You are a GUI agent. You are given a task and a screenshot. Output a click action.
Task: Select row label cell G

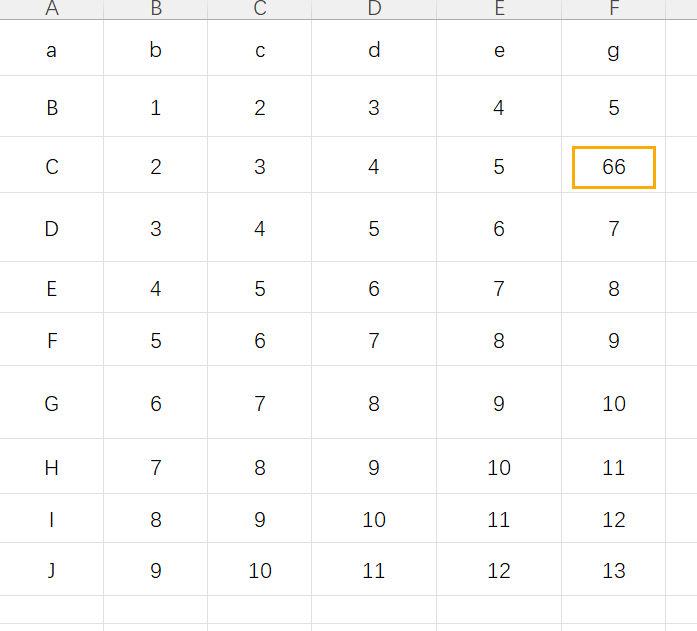coord(52,403)
